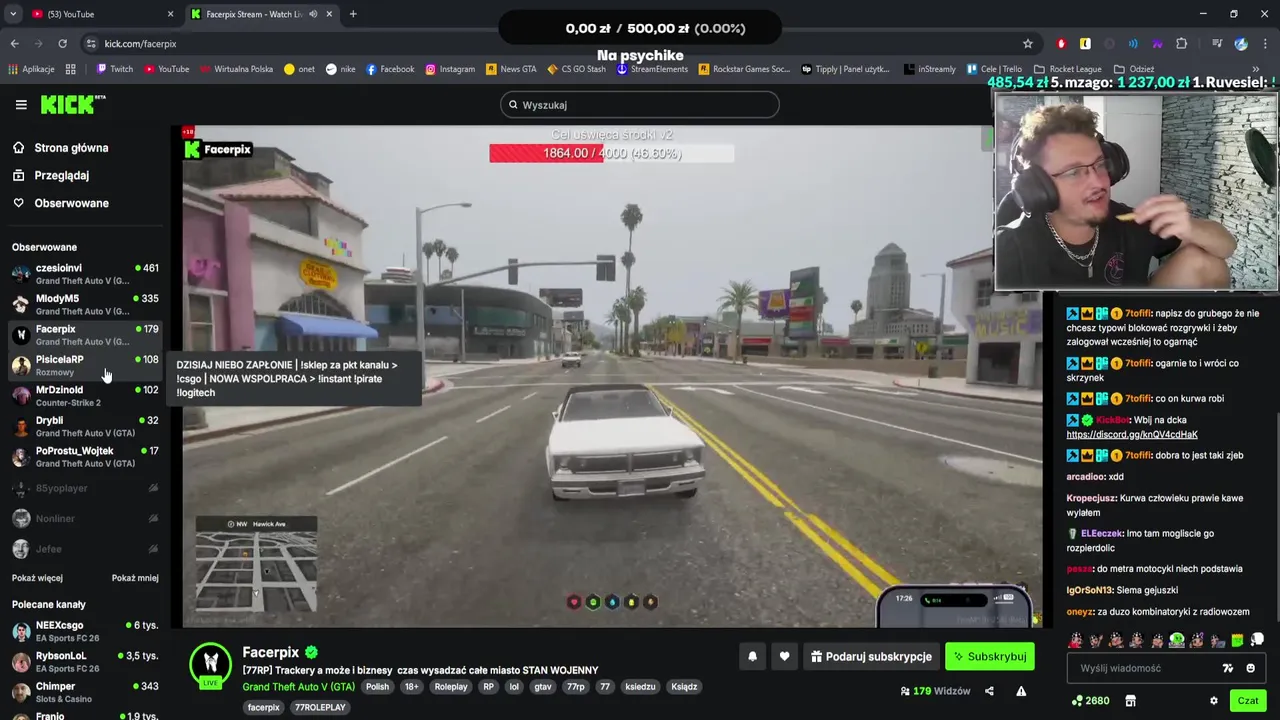Open StreamElements bookmark
1280x720 pixels.
coord(653,69)
